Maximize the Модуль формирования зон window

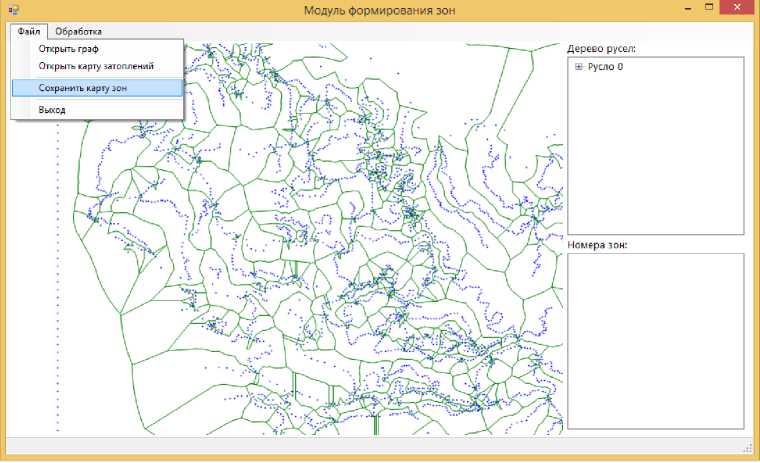709,7
